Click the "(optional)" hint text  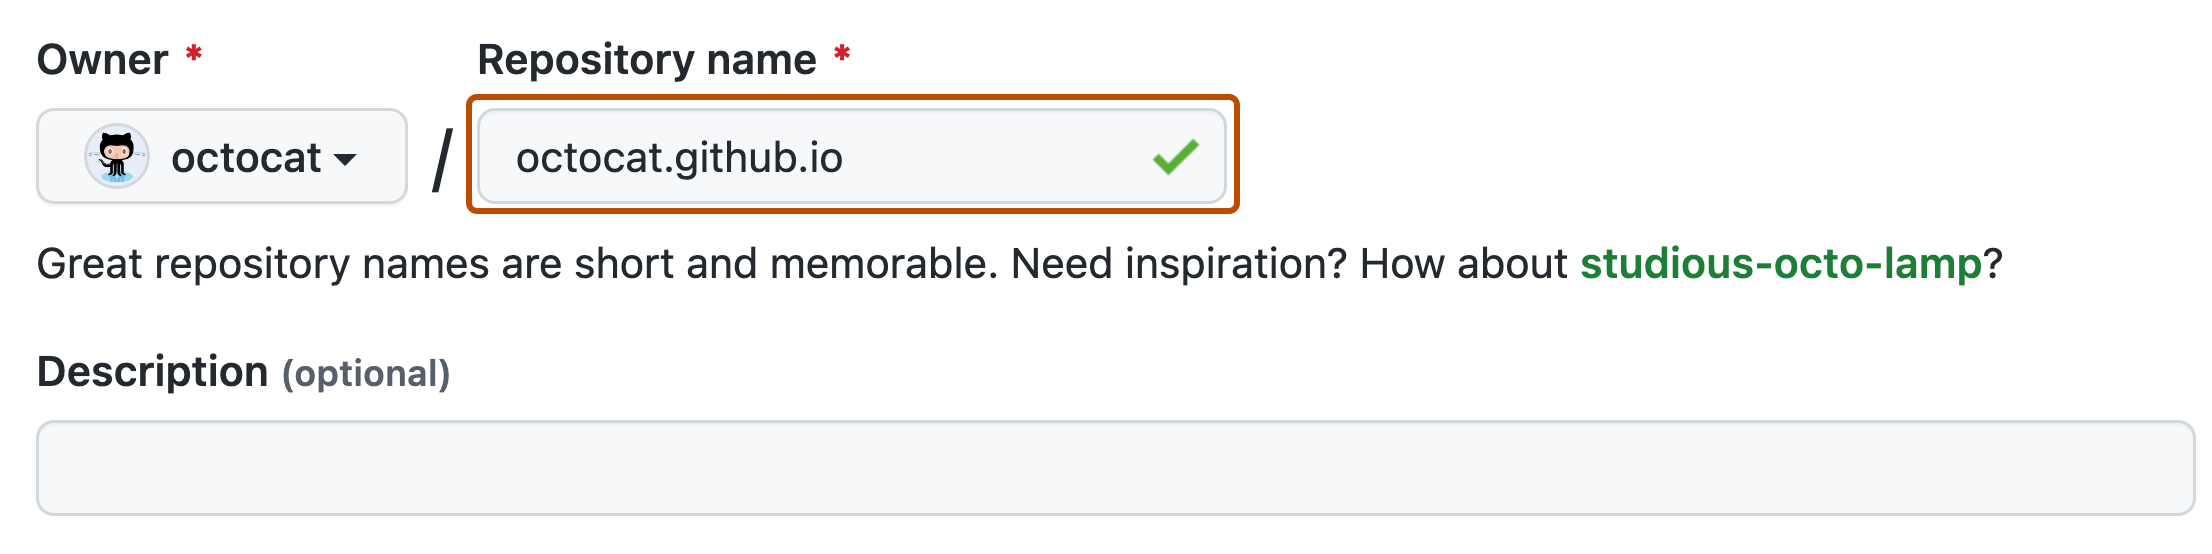366,374
